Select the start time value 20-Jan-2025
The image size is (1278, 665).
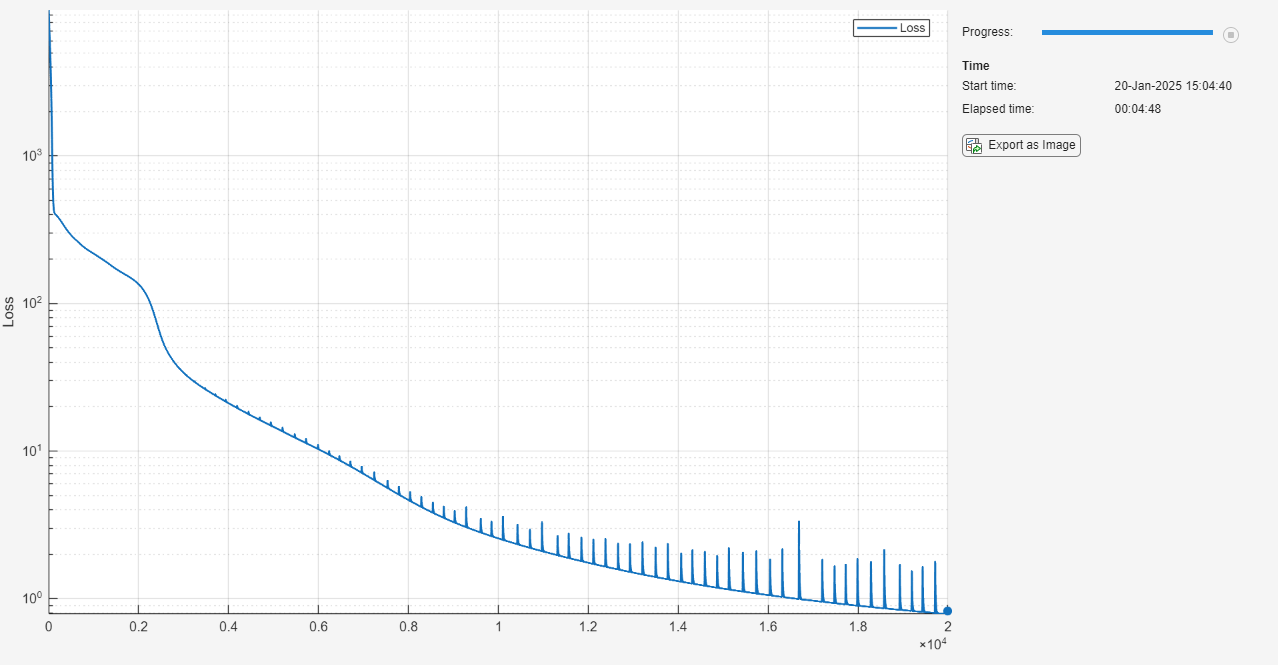point(1172,86)
